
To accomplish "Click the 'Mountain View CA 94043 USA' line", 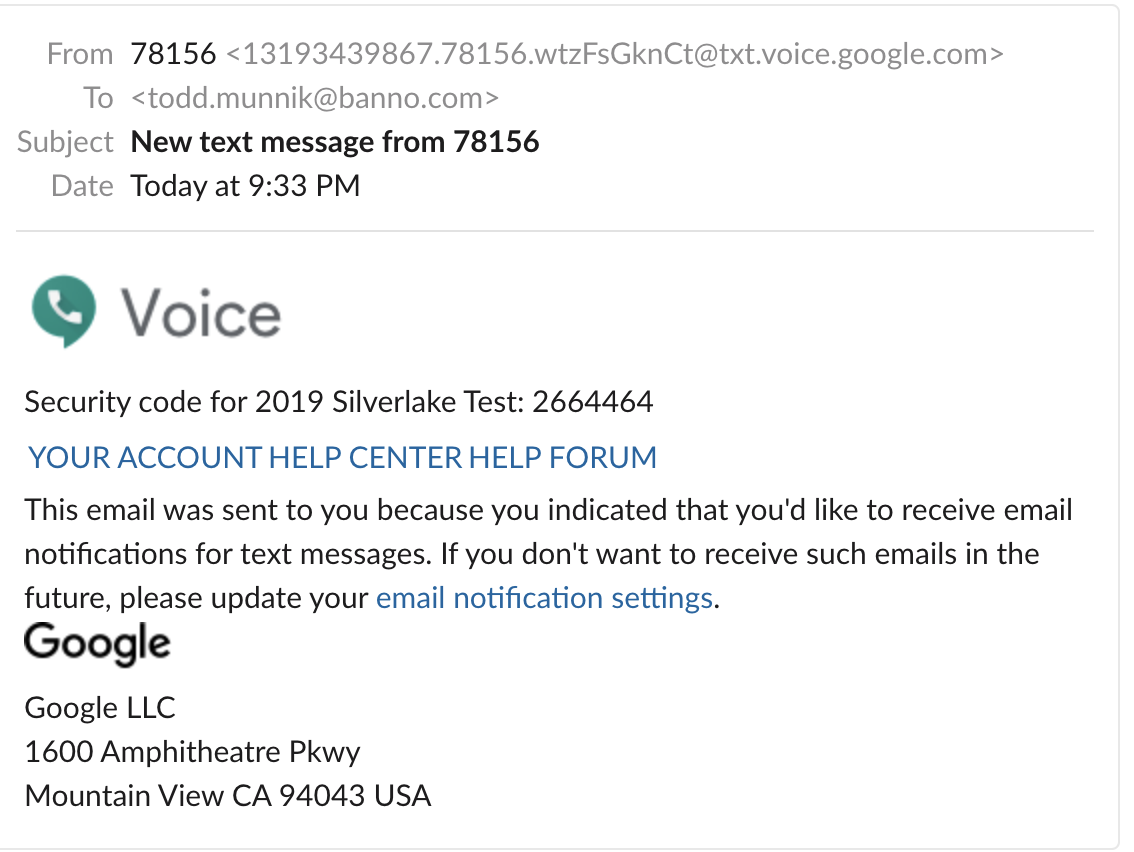I will (228, 796).
